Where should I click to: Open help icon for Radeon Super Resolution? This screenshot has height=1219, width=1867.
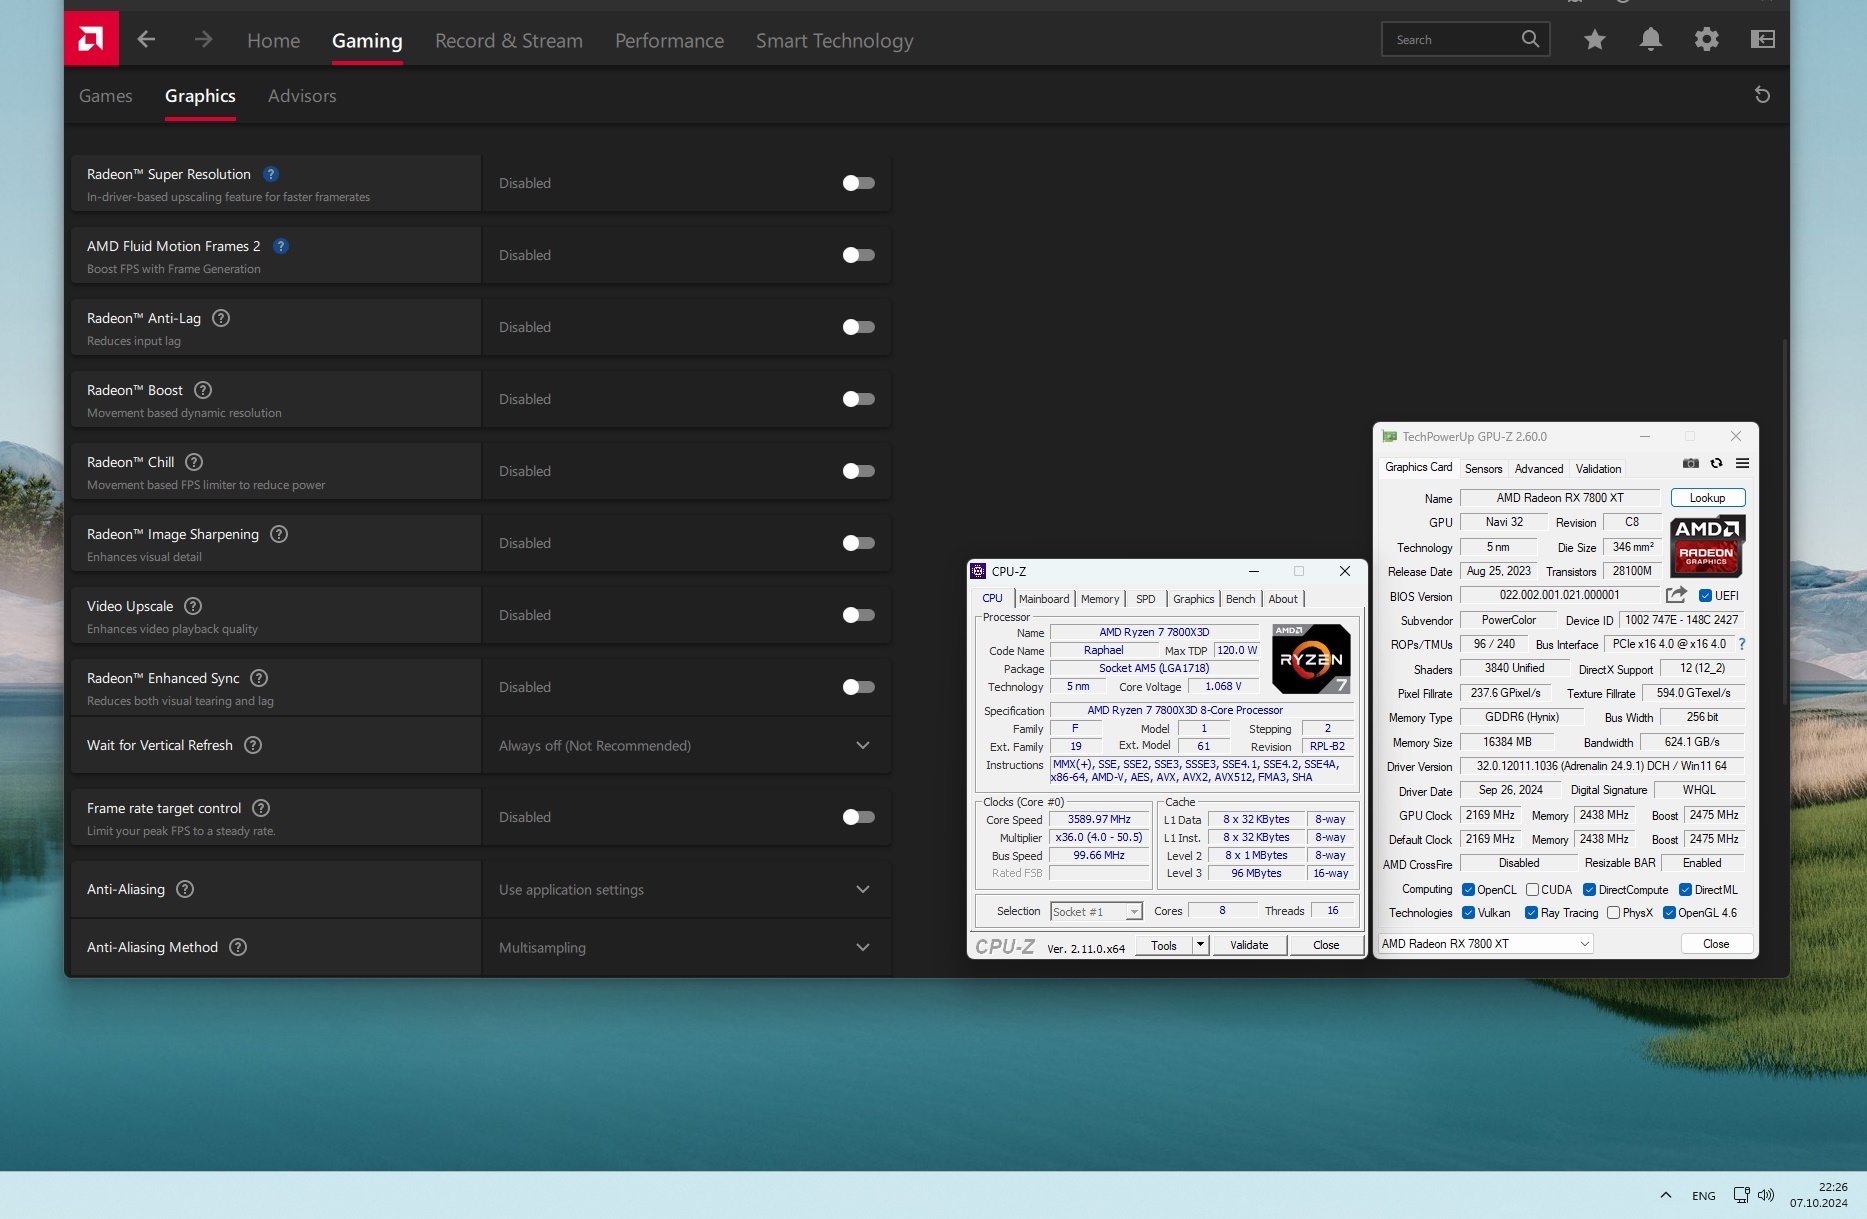pyautogui.click(x=271, y=174)
